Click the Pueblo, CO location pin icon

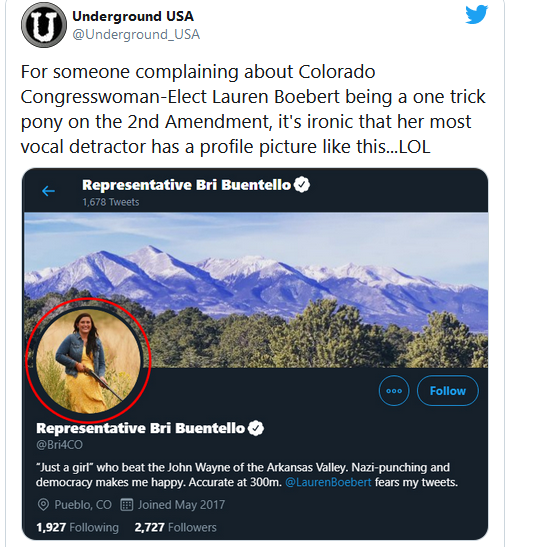[x=43, y=505]
